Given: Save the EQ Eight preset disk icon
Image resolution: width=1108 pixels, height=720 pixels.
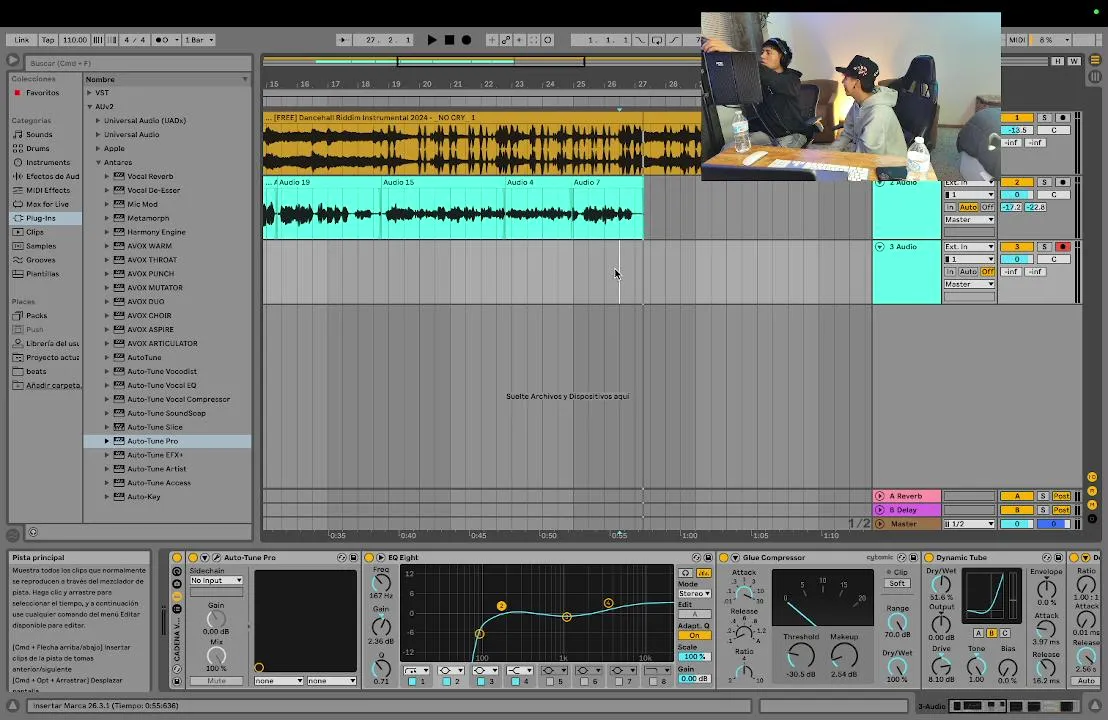Looking at the screenshot, I should pos(707,557).
